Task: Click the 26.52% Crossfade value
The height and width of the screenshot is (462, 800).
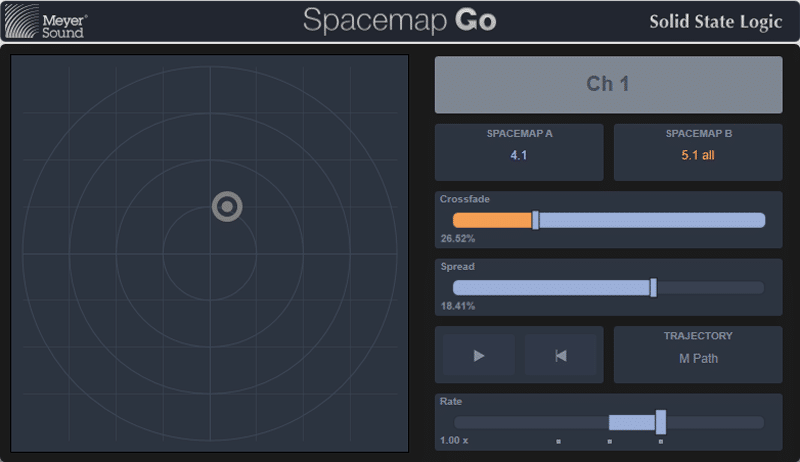Action: pos(457,239)
